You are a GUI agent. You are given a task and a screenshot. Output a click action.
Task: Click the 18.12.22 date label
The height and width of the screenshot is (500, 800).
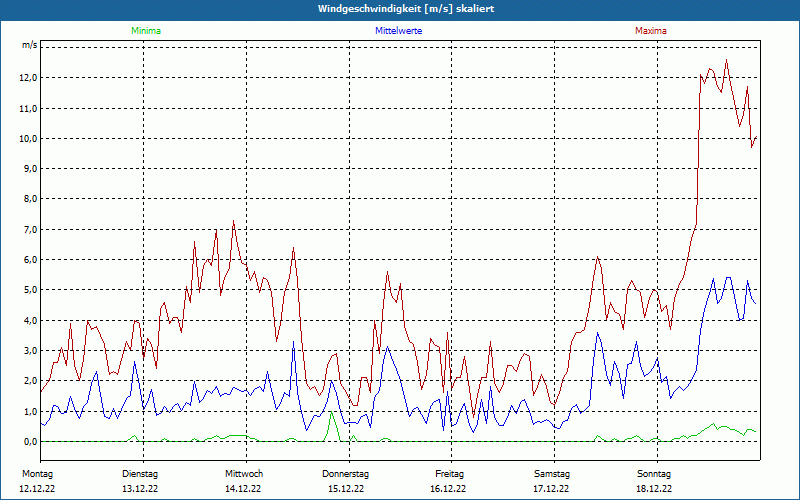[654, 489]
